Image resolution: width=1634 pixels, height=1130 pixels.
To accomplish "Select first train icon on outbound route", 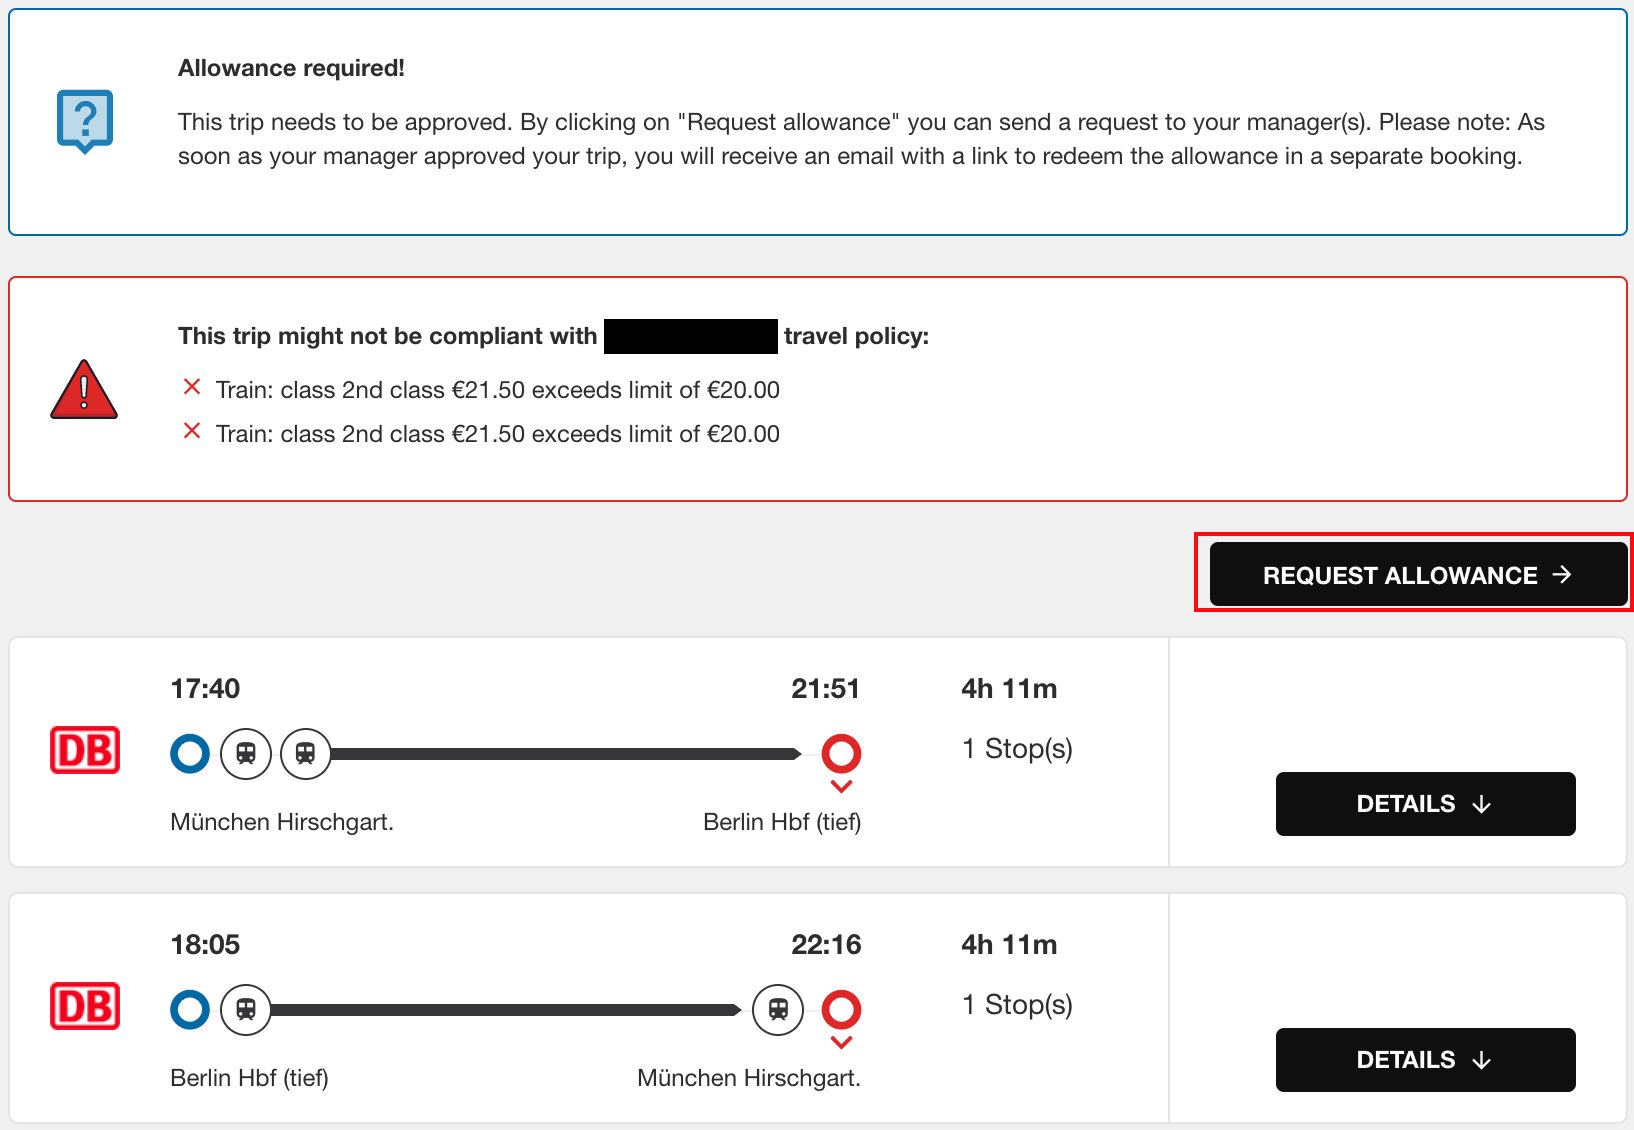I will point(246,753).
